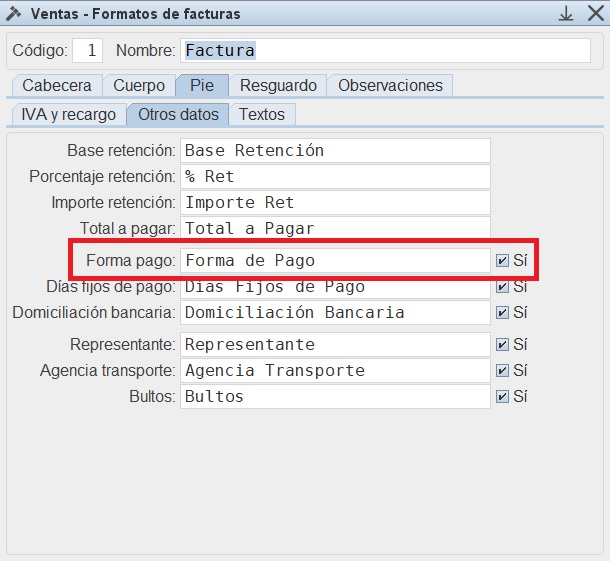Image resolution: width=610 pixels, height=561 pixels.
Task: Open the Cuerpo tab
Action: tap(139, 86)
